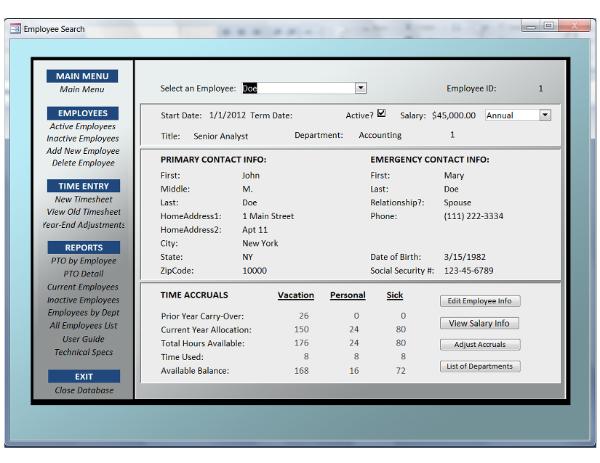Viewport: 600px width, 463px height.
Task: Expand the Annual salary type dropdown
Action: click(x=545, y=115)
